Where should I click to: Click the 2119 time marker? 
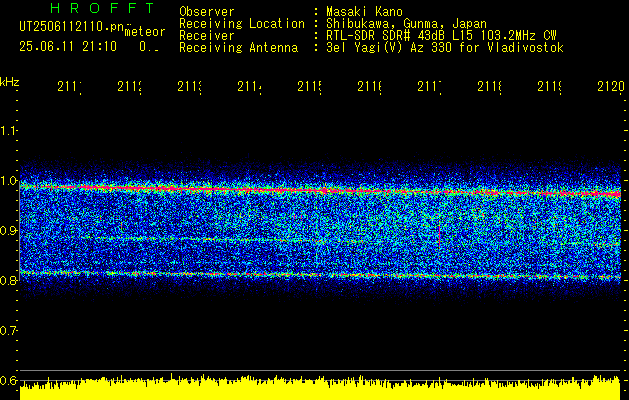tap(550, 86)
